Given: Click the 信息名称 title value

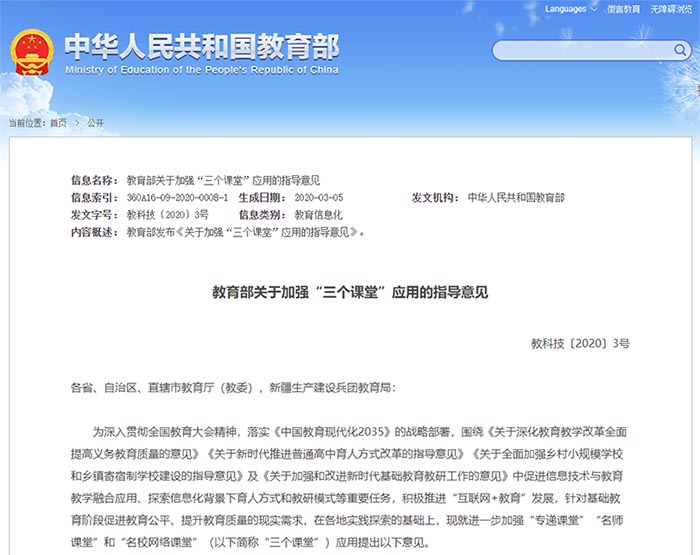Looking at the screenshot, I should point(223,180).
